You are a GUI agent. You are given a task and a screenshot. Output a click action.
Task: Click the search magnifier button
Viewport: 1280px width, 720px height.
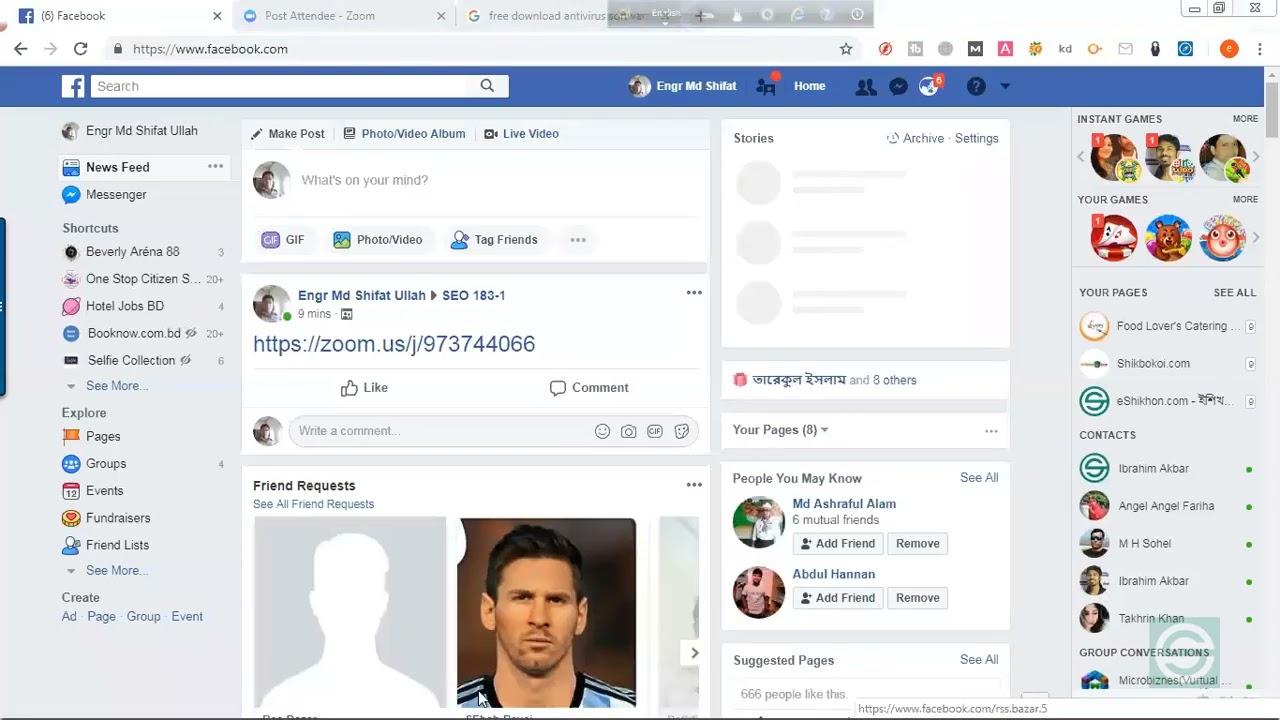point(487,86)
